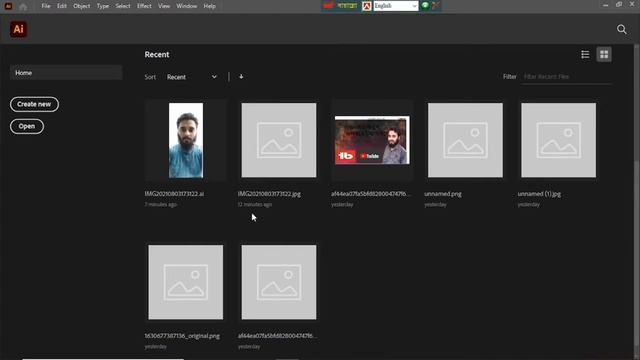
Task: Click the green round icon in language bar
Action: click(x=425, y=6)
